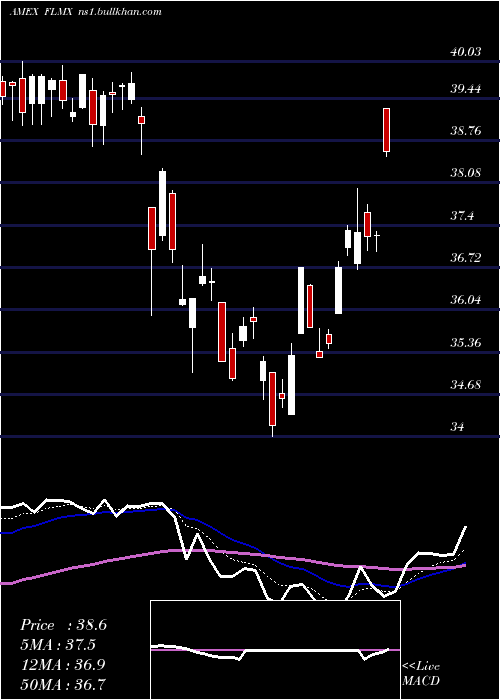Click the ns1.bullkhan.com source text

(119, 12)
